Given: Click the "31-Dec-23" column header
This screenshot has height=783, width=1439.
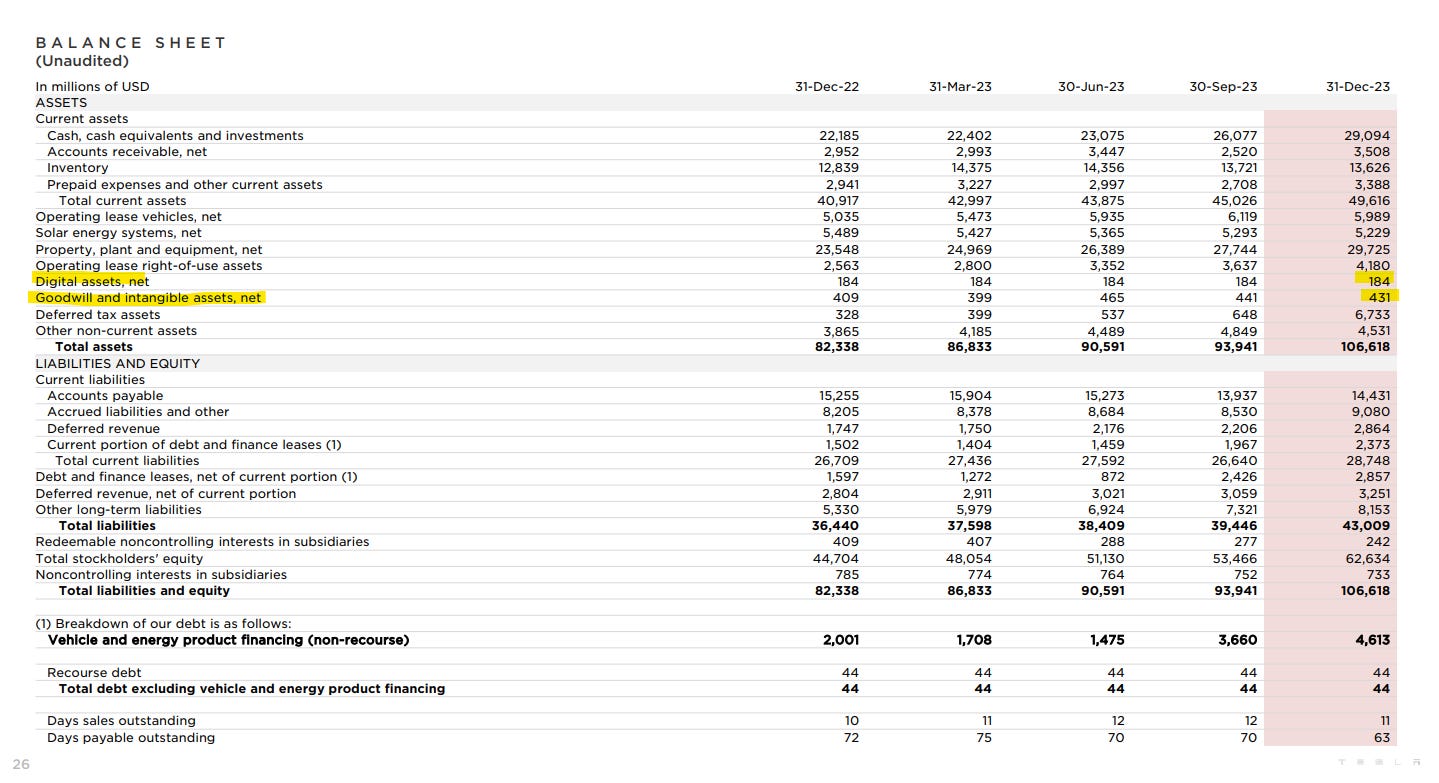Looking at the screenshot, I should 1358,87.
